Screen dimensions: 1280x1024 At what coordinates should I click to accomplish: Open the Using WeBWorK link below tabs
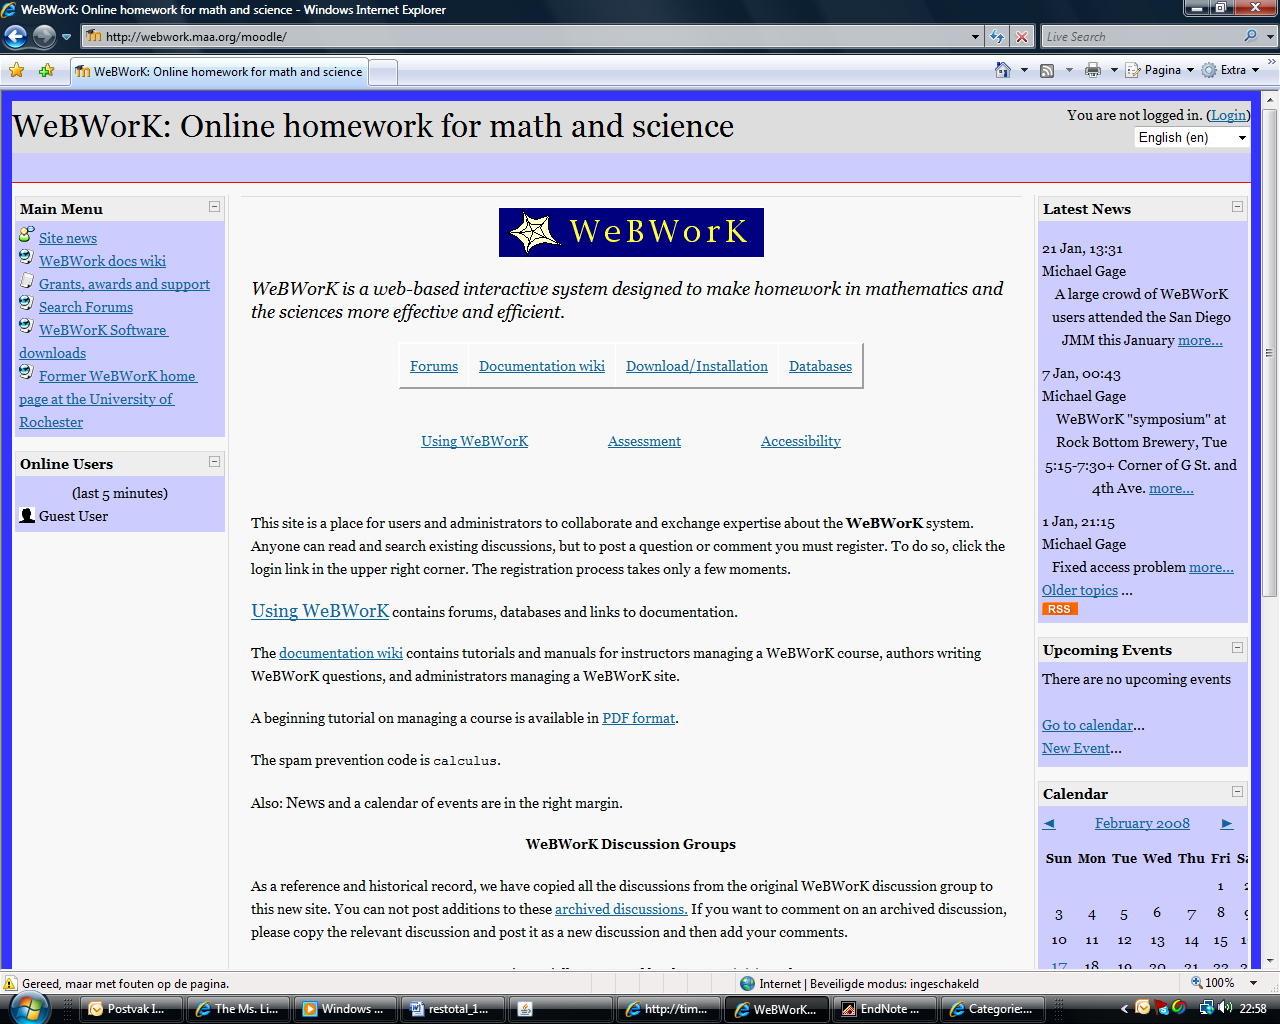tap(475, 441)
